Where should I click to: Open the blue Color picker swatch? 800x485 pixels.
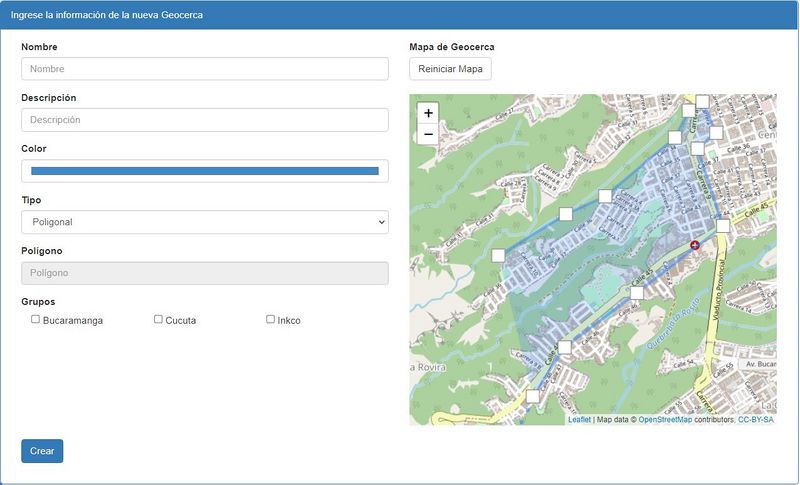coord(205,171)
